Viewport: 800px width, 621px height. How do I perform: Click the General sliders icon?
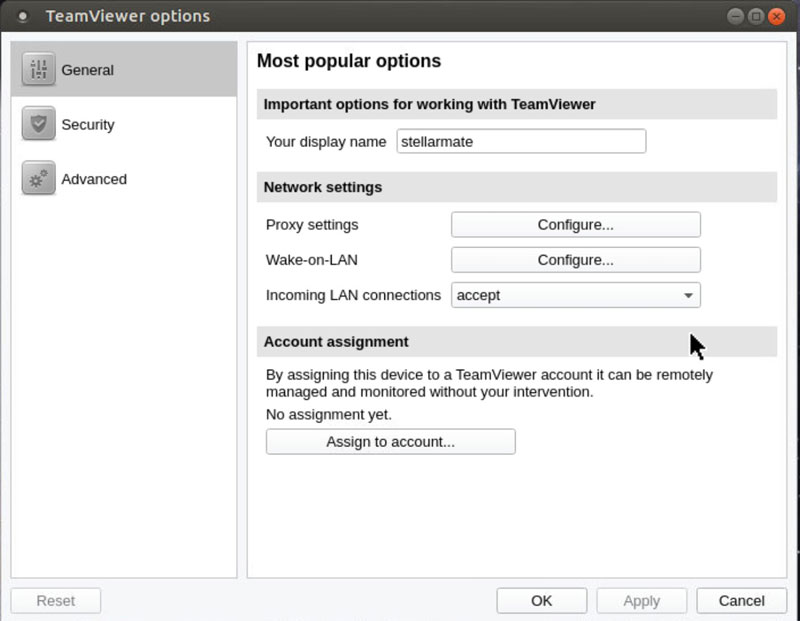tap(39, 69)
